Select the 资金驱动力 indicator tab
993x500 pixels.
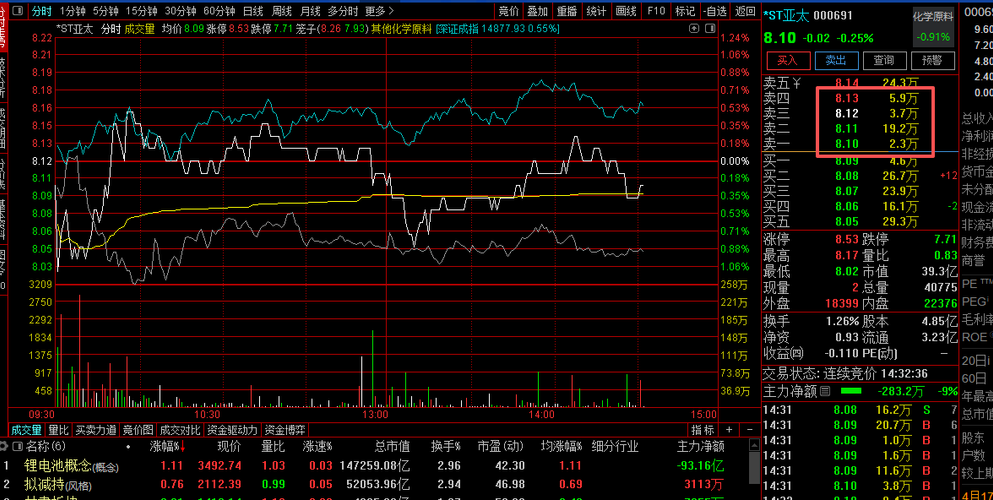[232, 430]
